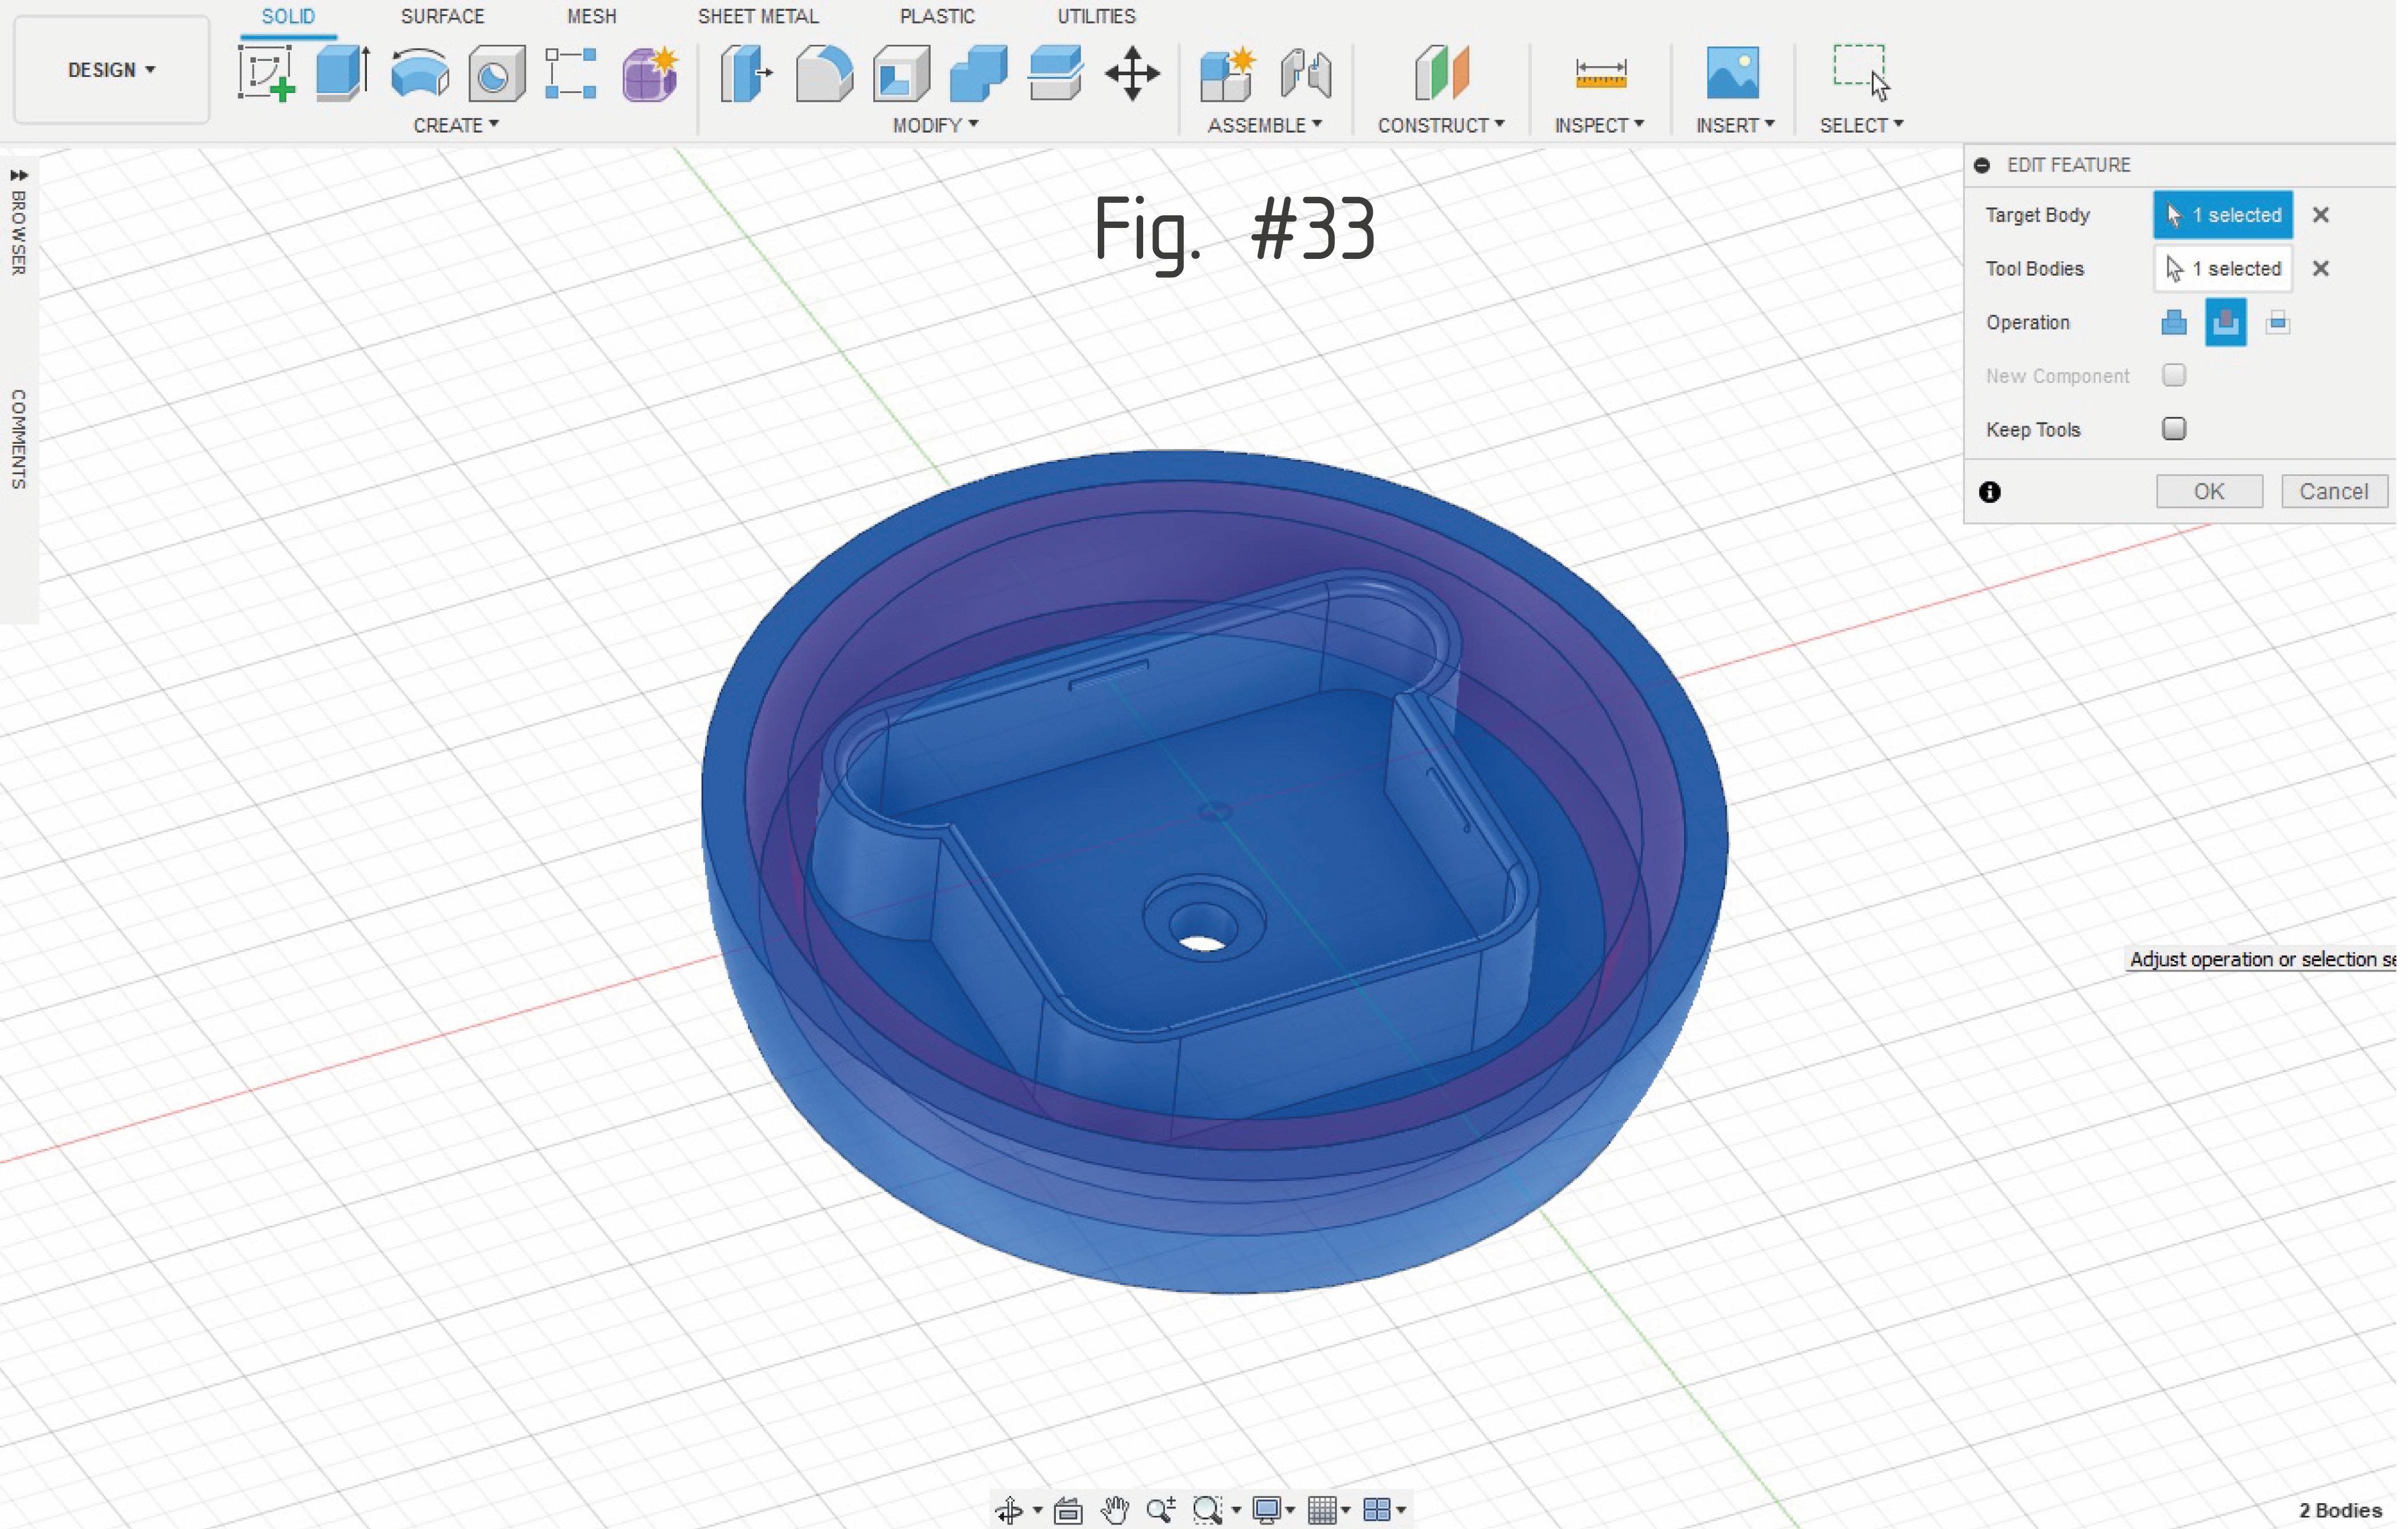Switch to the SHEET METAL tab
The image size is (2408, 1529).
[757, 17]
